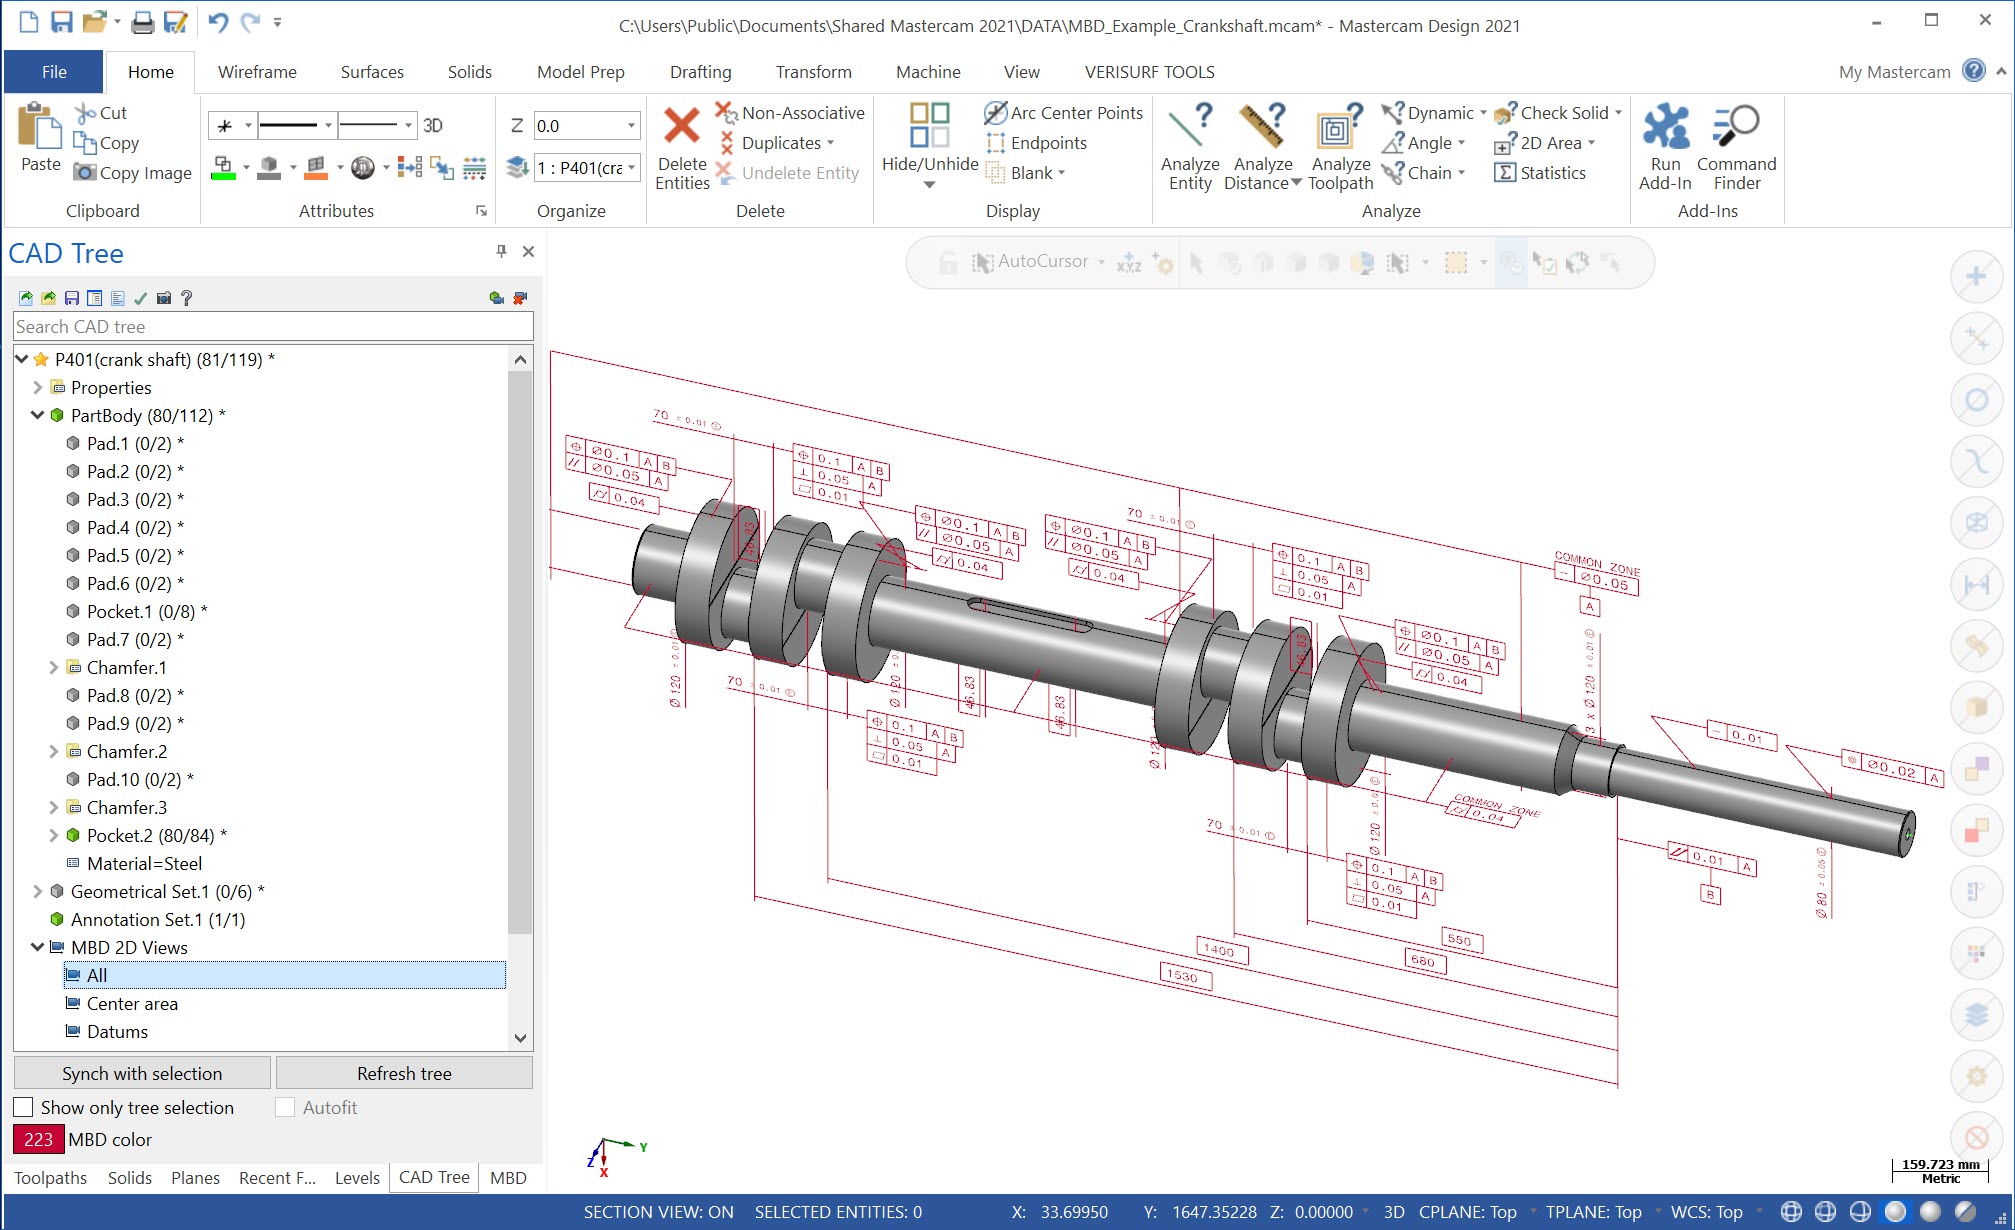Image resolution: width=2015 pixels, height=1230 pixels.
Task: Toggle AutoCursor in selection bar
Action: (x=1031, y=262)
